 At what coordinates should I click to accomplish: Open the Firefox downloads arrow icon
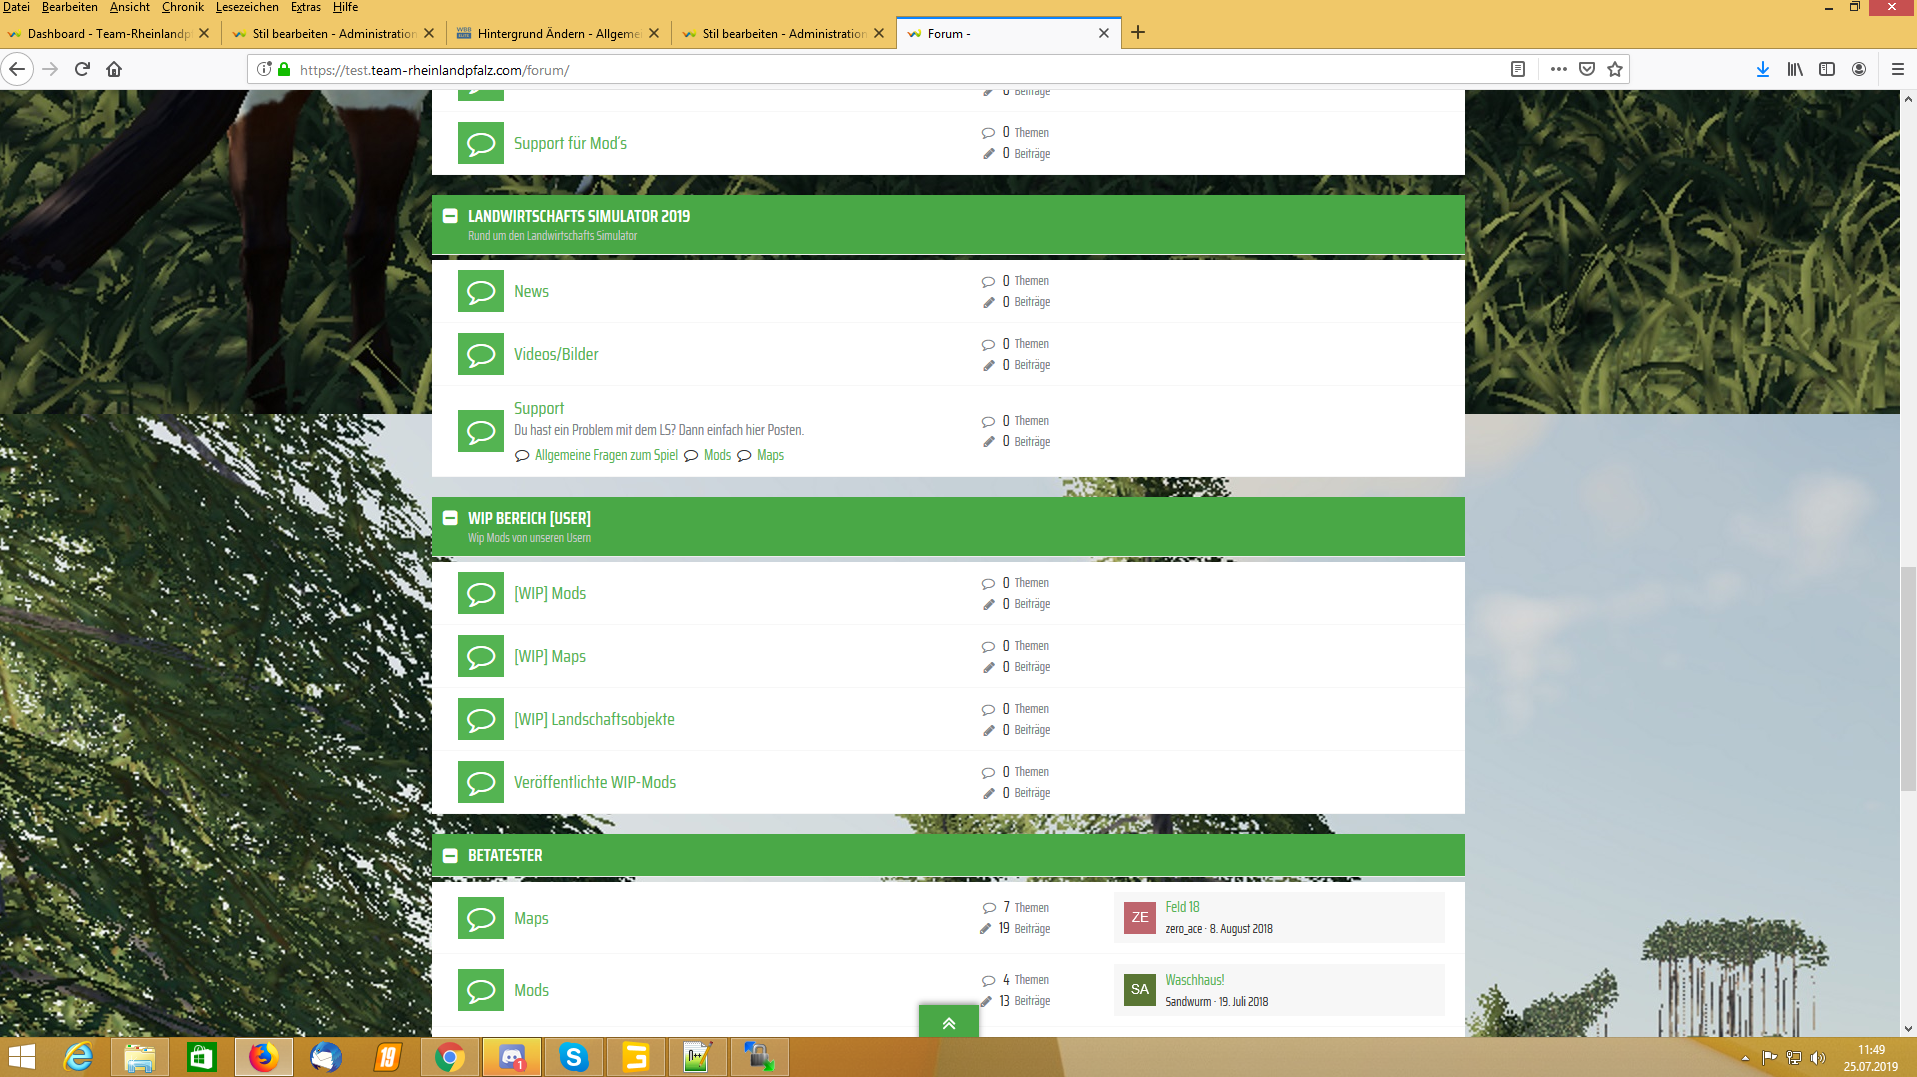[1762, 69]
